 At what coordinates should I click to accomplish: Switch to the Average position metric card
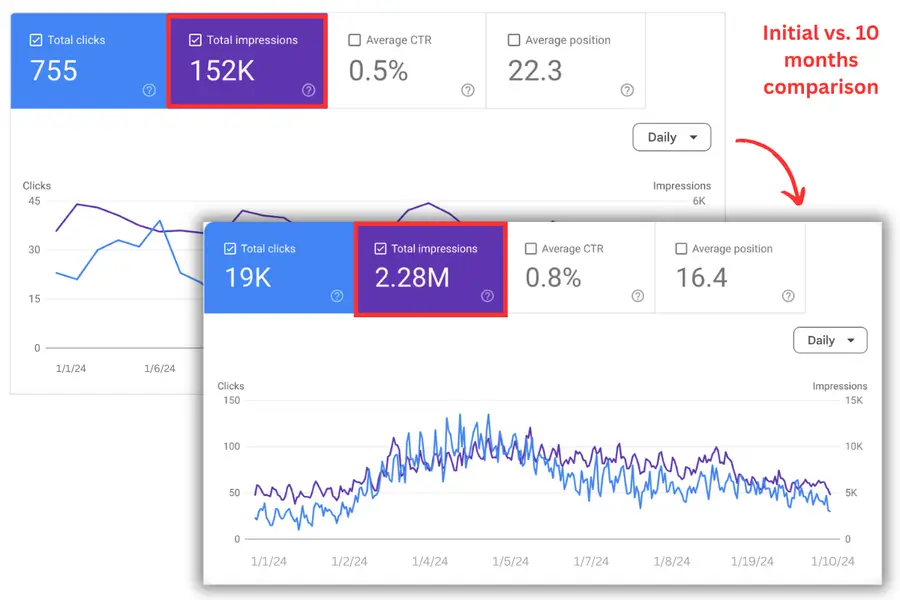coord(566,60)
